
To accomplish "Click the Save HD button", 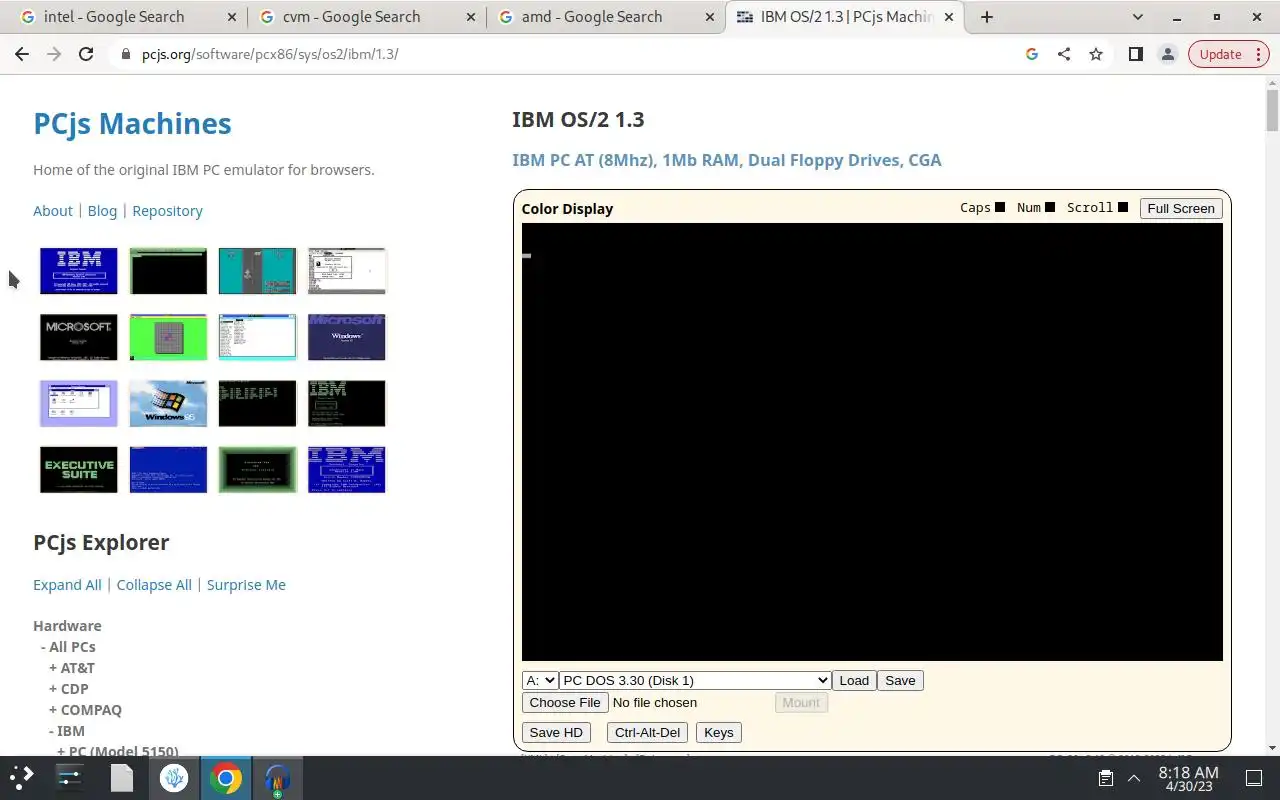I will (556, 732).
